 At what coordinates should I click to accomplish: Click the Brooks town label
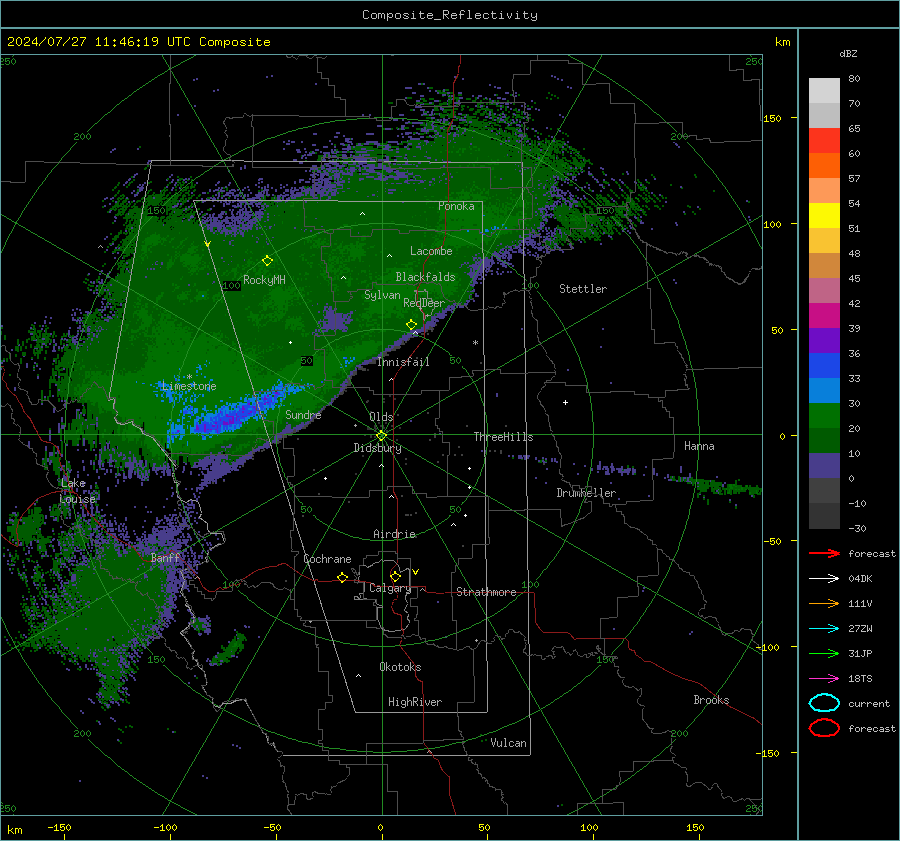coord(711,700)
